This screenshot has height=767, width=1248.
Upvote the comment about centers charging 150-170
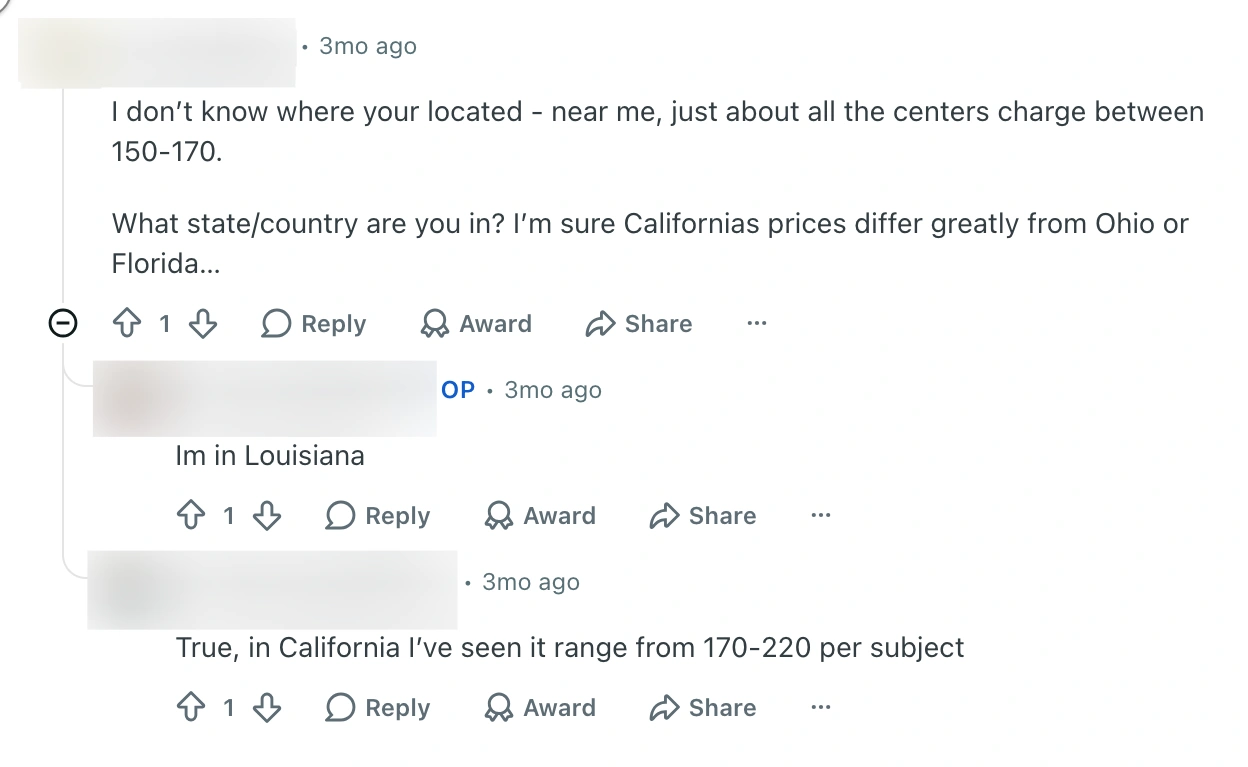(x=127, y=323)
